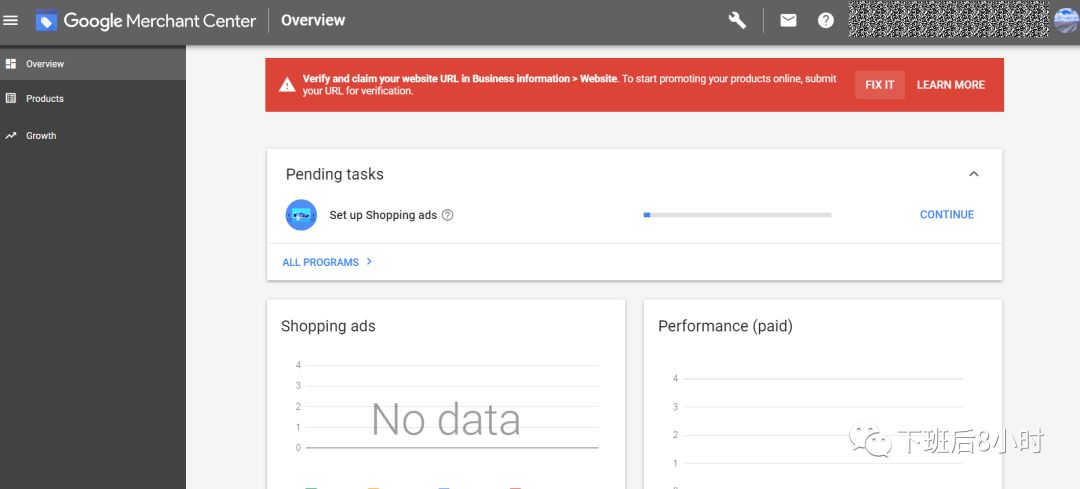The height and width of the screenshot is (489, 1080).
Task: Select Overview in the sidebar
Action: 45,64
